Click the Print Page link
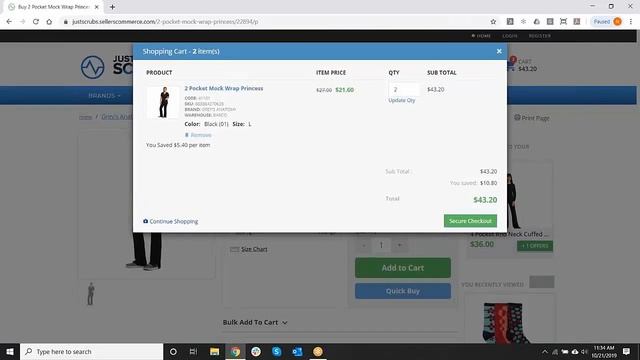 click(532, 118)
